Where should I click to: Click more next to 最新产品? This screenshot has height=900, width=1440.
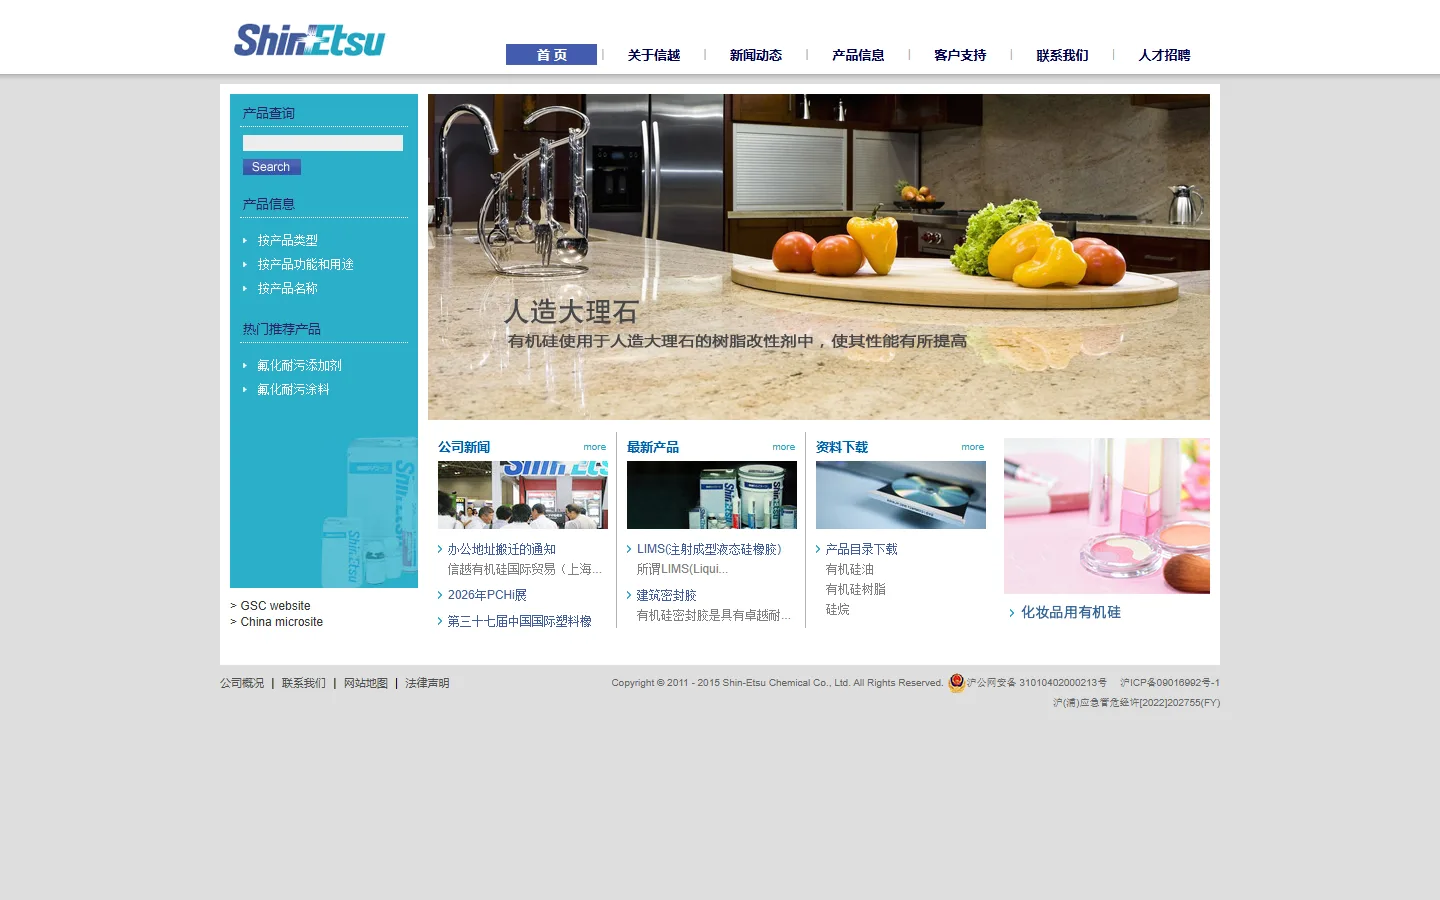(x=784, y=447)
